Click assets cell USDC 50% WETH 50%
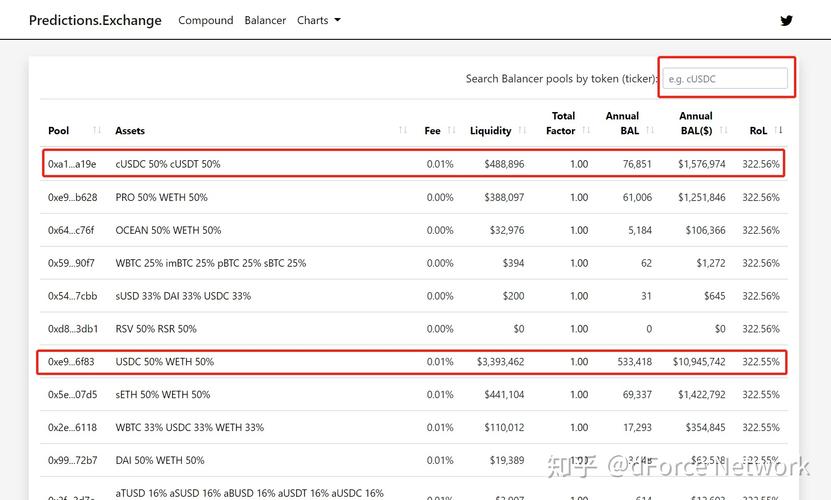This screenshot has height=500, width=831. coord(165,362)
